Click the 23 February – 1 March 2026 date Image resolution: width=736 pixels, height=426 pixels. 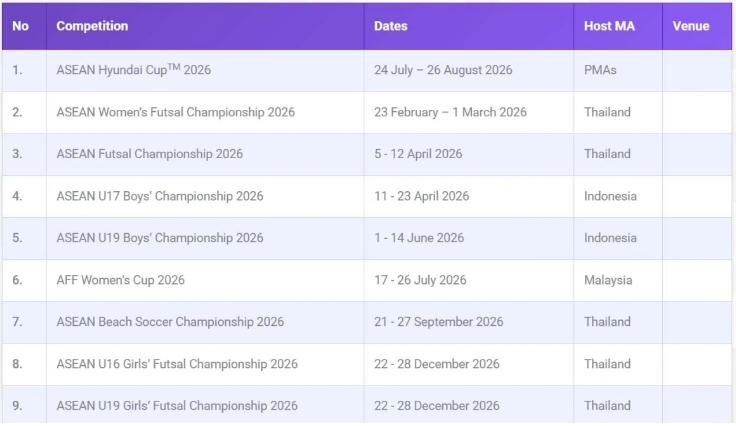click(x=450, y=112)
